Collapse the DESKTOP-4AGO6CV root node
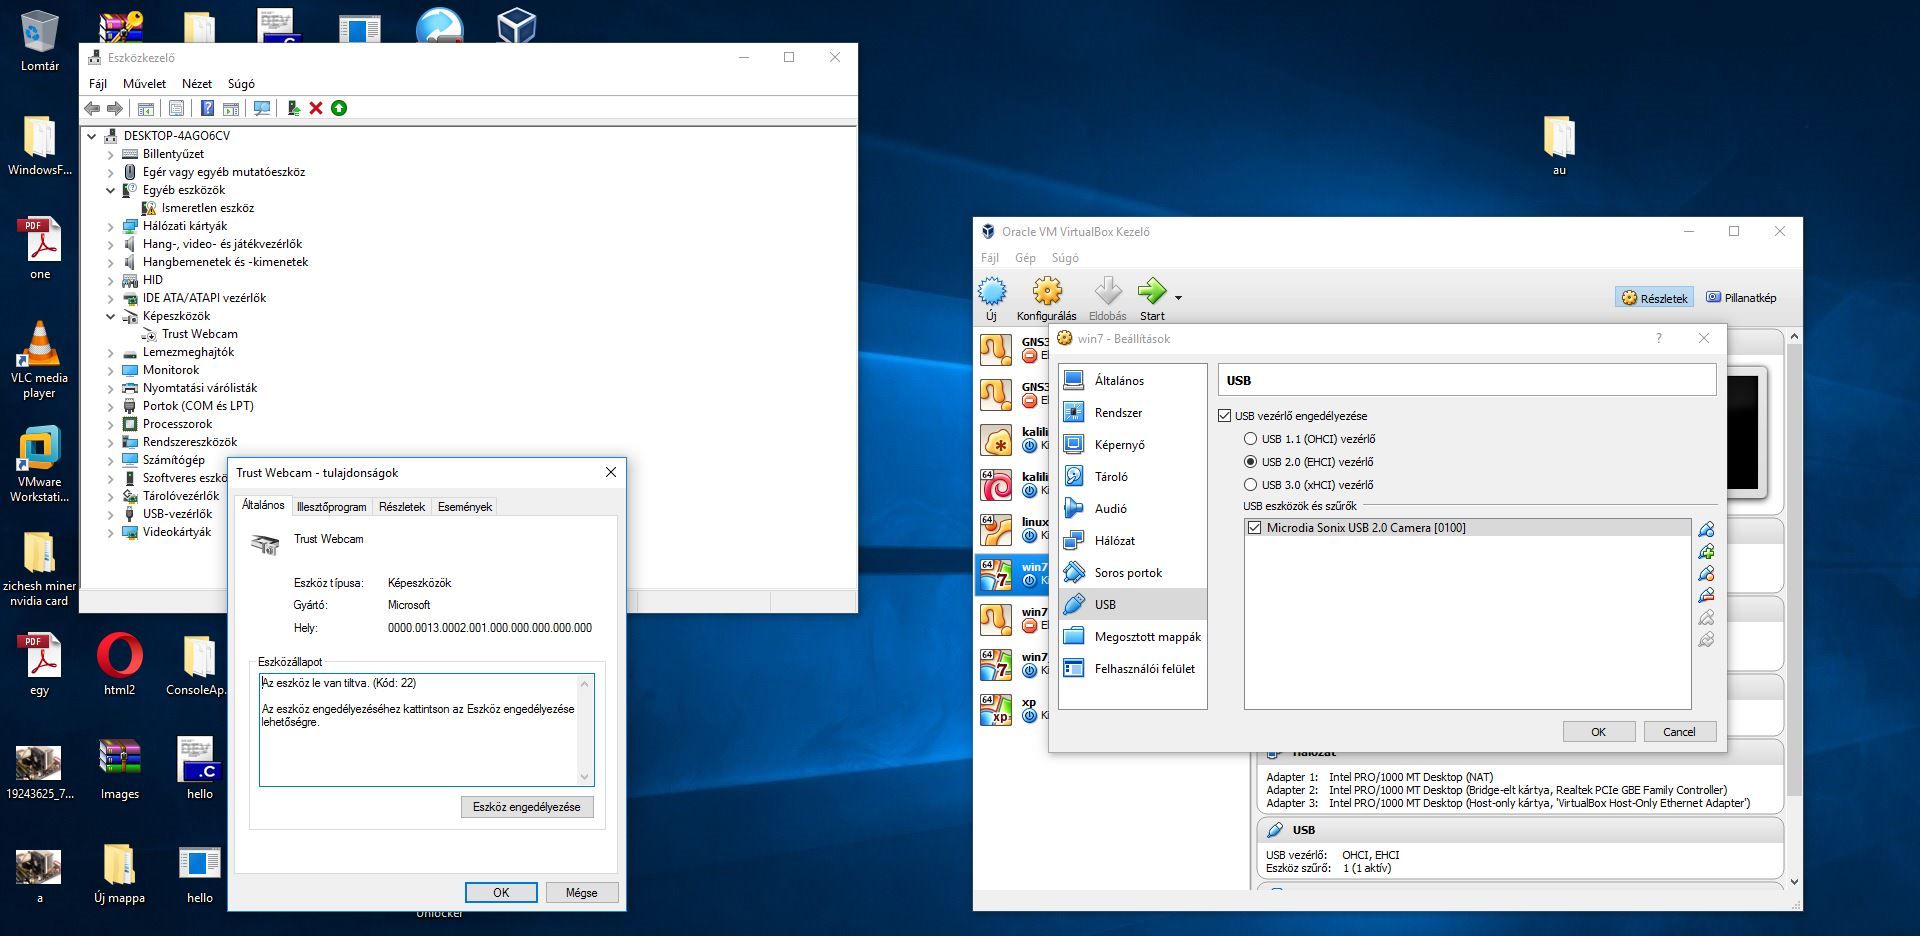Viewport: 1920px width, 936px height. coord(92,136)
